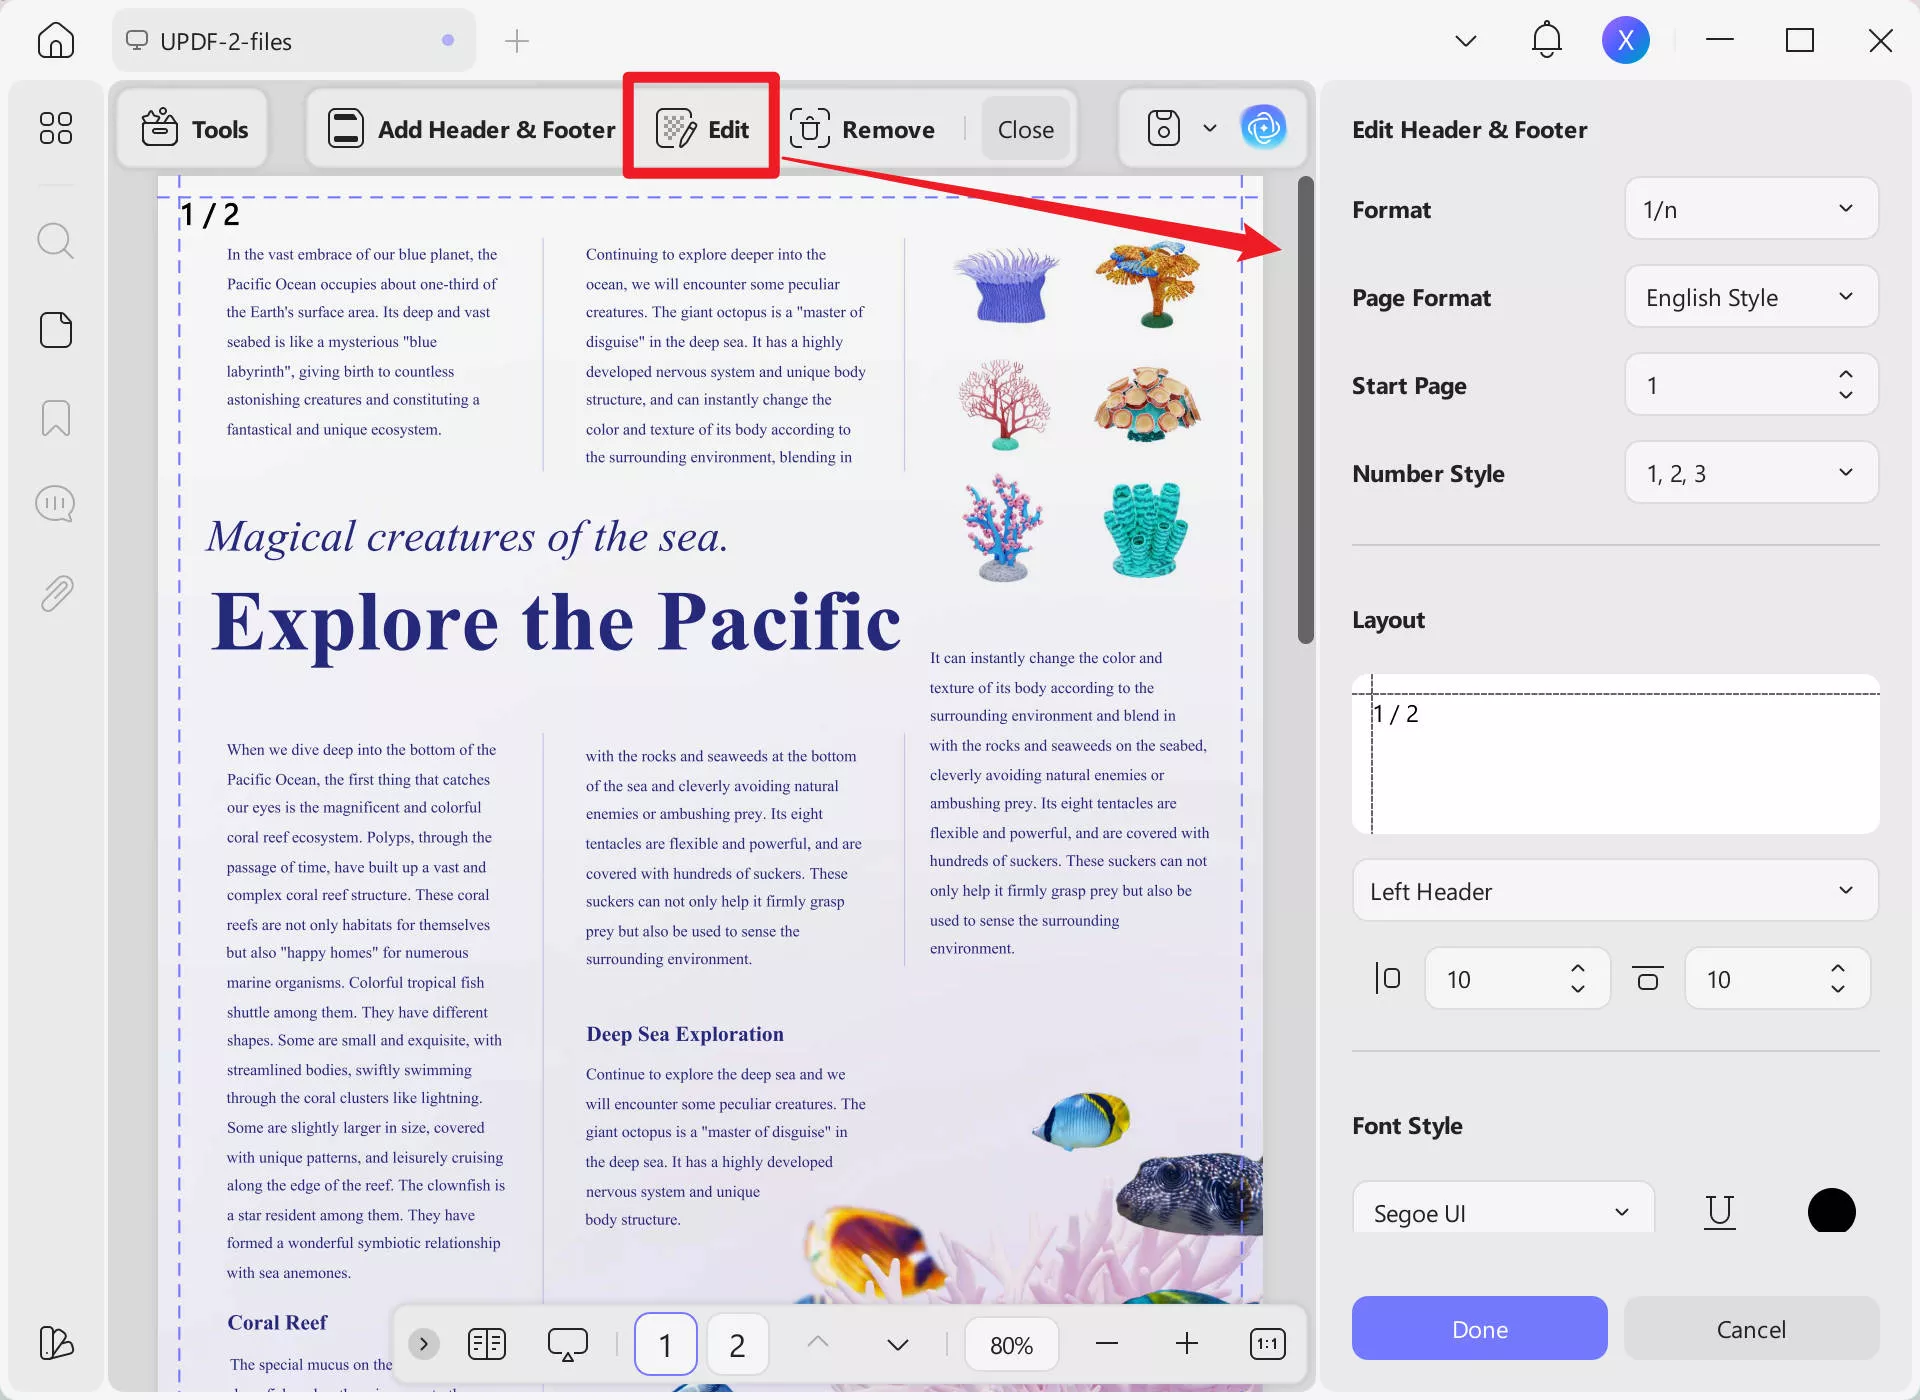Toggle underline font style
Image resolution: width=1920 pixels, height=1400 pixels.
1719,1212
